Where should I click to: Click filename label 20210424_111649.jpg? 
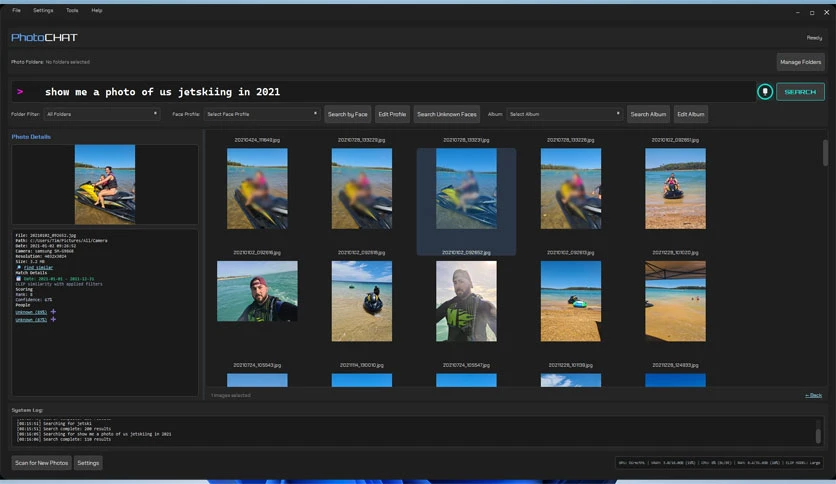point(257,140)
